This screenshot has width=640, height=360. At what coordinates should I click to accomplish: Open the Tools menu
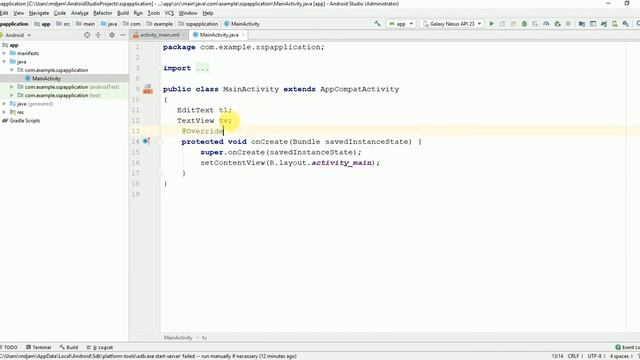[x=153, y=13]
